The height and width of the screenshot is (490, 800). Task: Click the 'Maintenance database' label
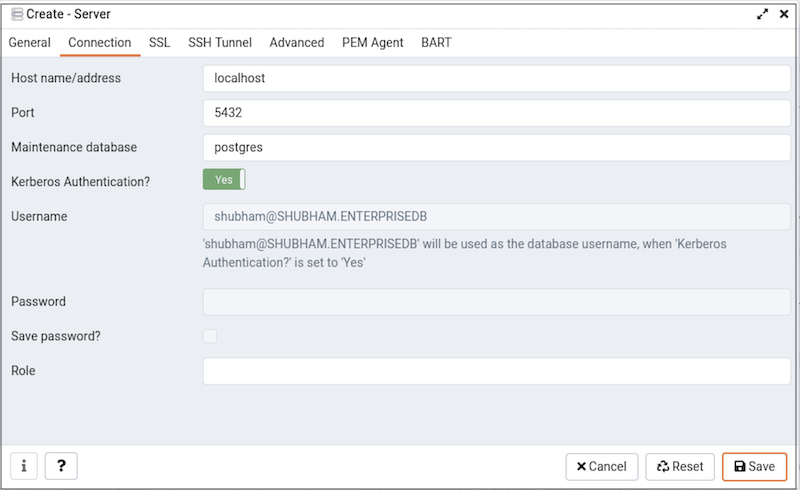[x=74, y=147]
